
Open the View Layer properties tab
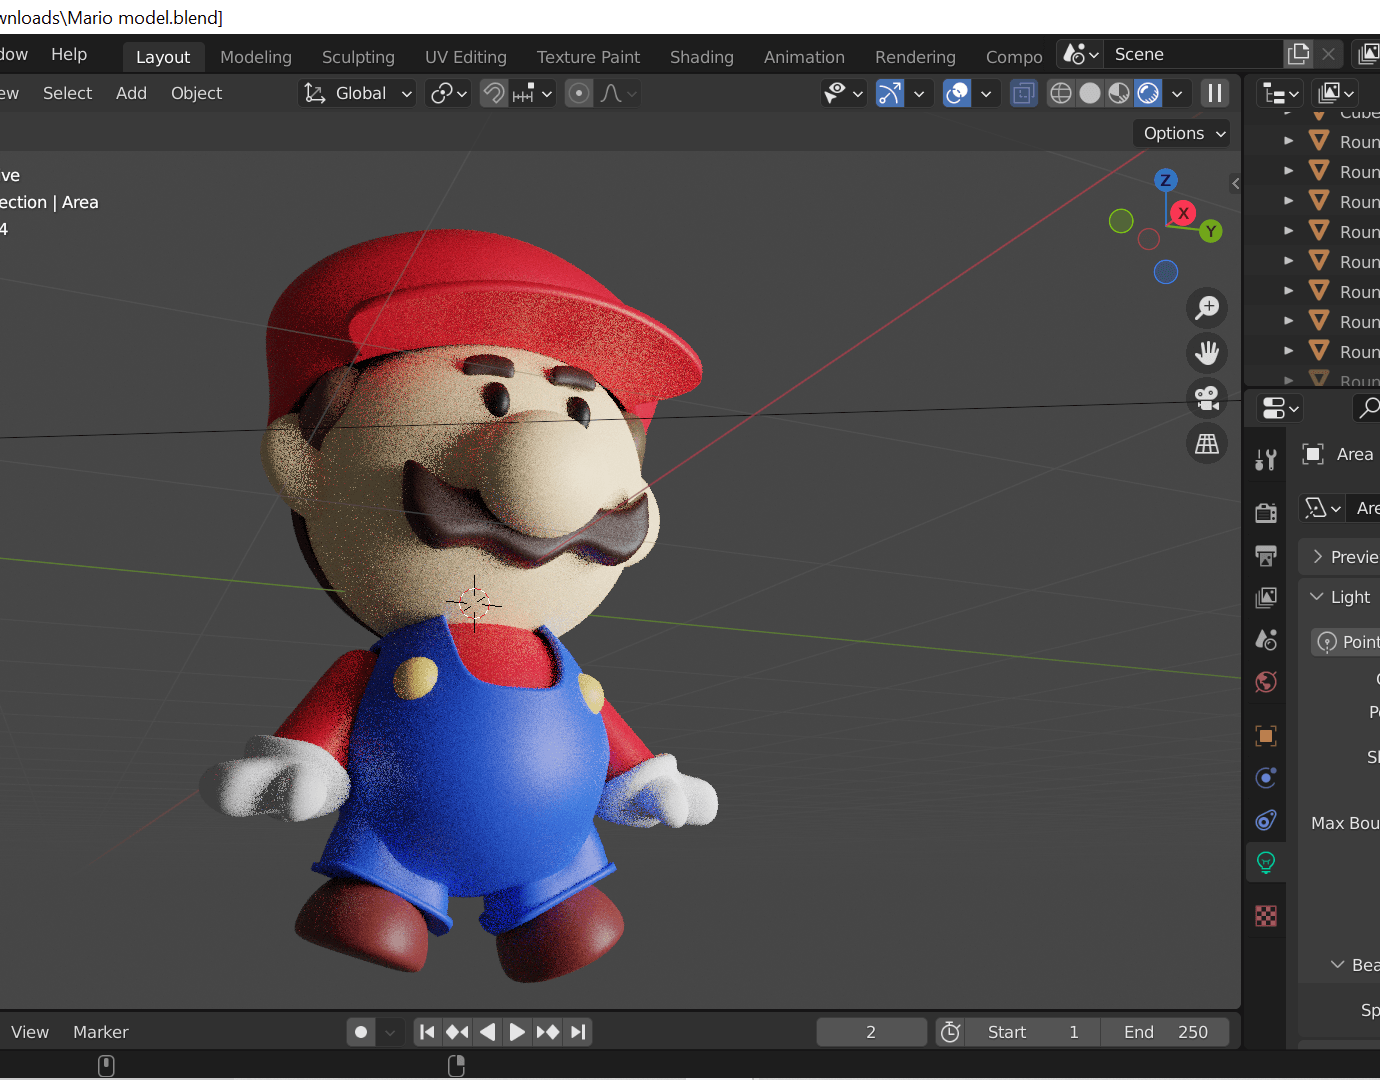click(1266, 598)
